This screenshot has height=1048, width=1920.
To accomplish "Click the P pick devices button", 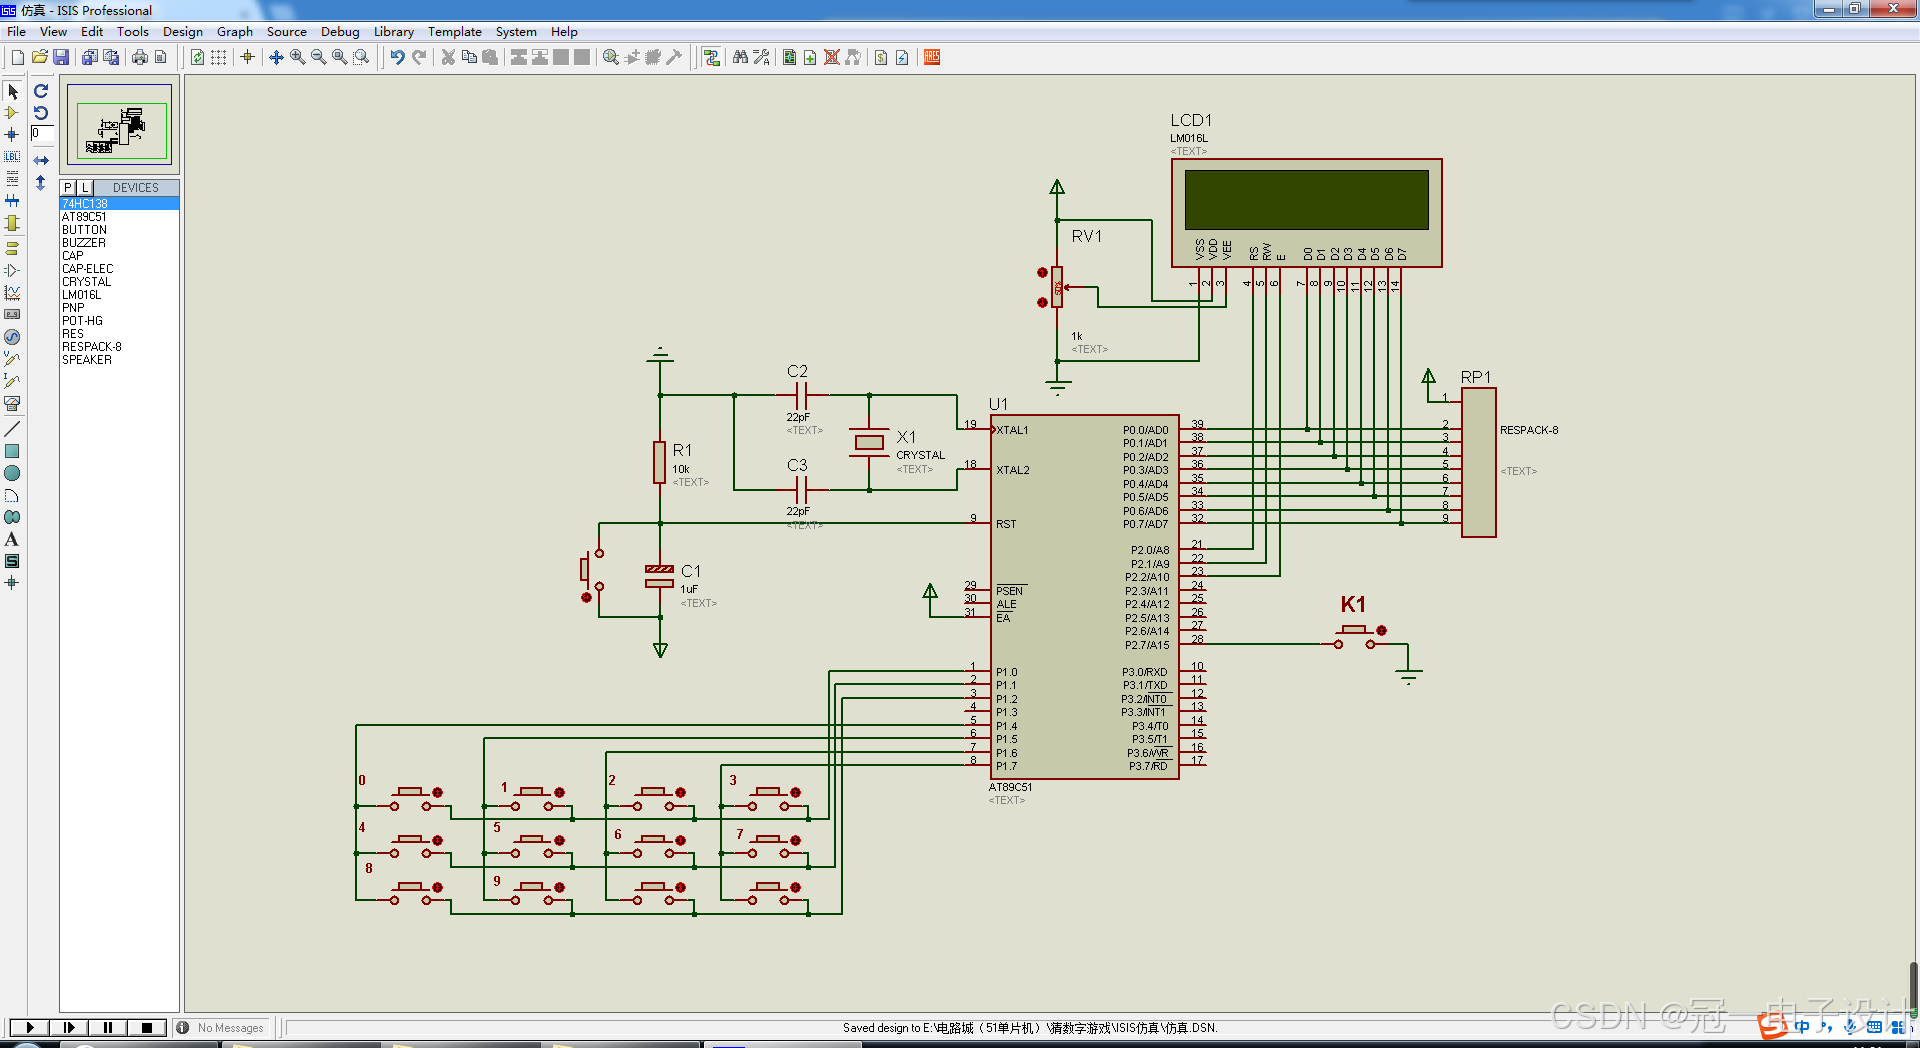I will point(68,188).
